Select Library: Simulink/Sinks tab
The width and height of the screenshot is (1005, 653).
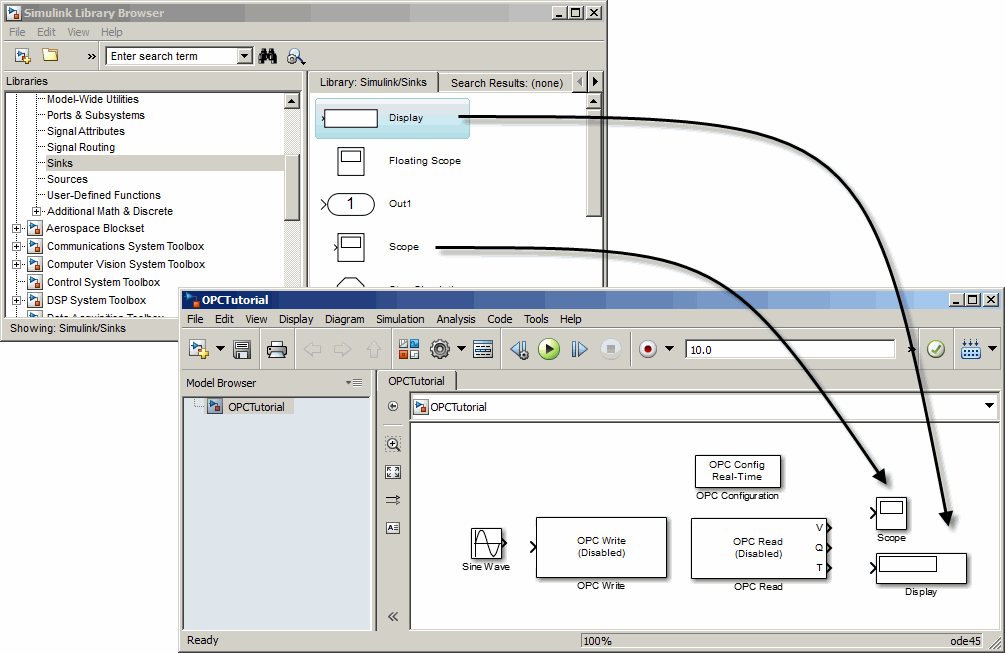(373, 82)
